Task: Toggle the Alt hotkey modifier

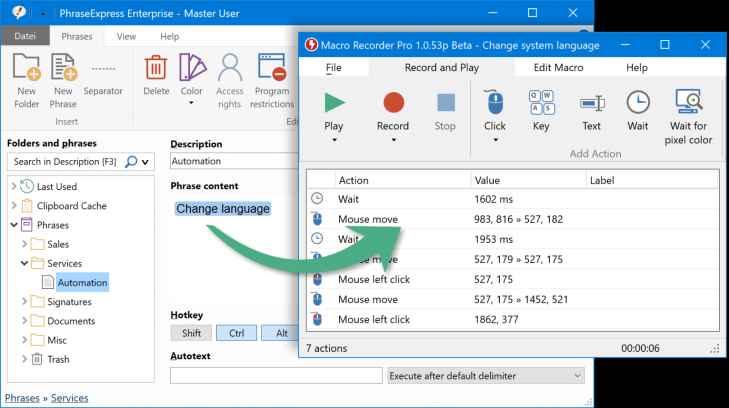Action: pyautogui.click(x=281, y=333)
